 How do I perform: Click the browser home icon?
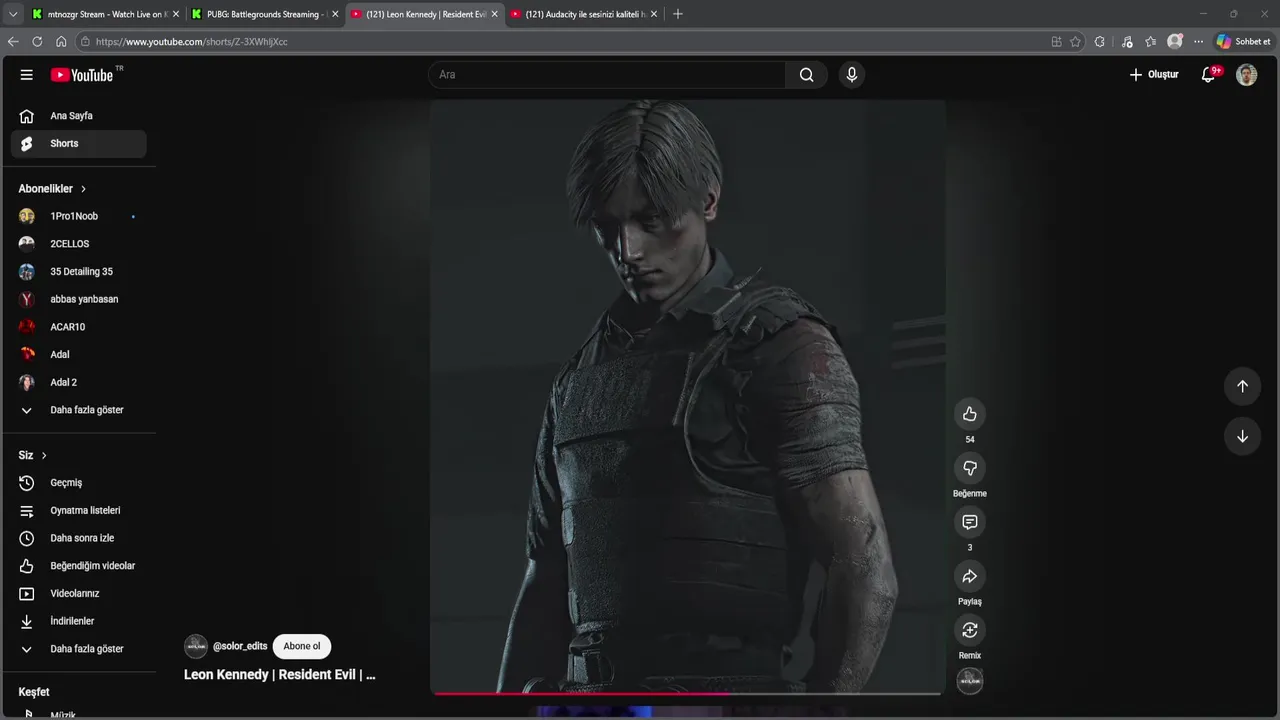(x=61, y=42)
